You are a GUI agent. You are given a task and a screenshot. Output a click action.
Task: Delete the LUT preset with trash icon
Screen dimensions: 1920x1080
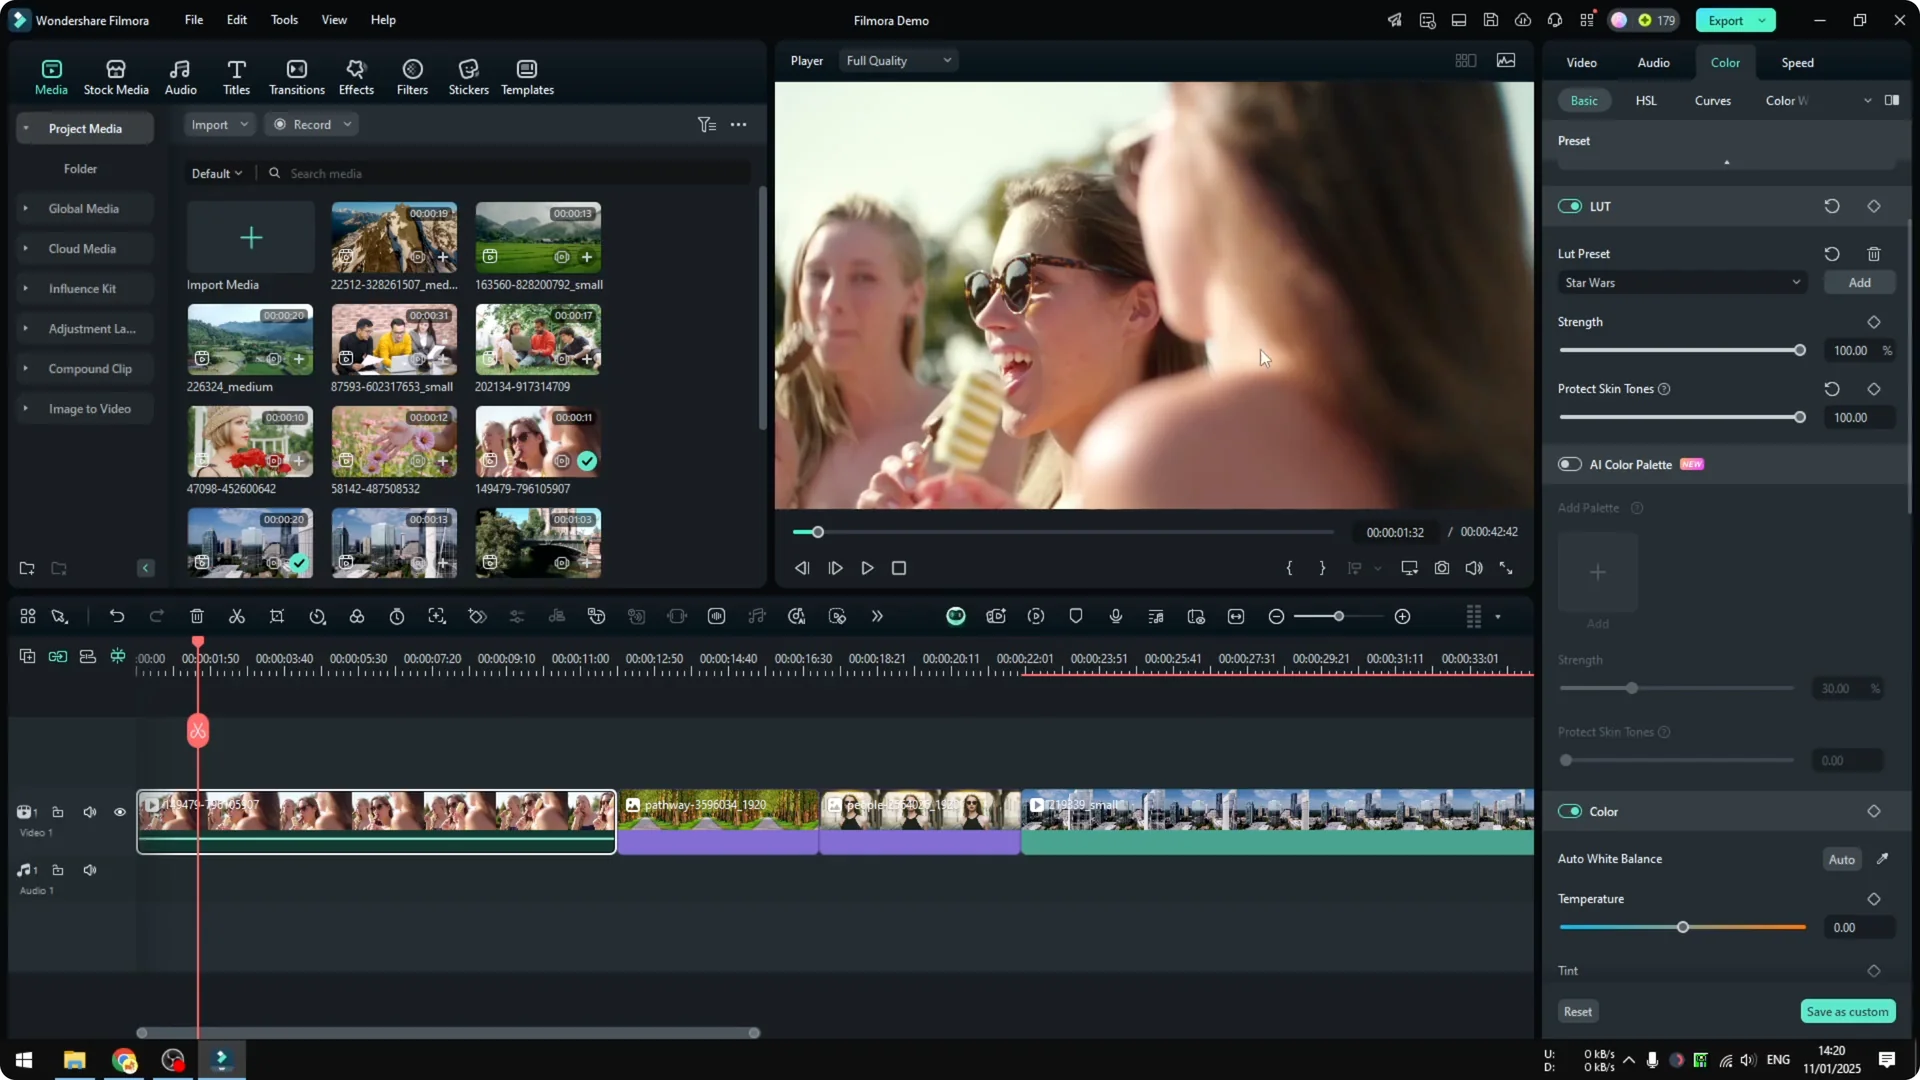click(1874, 254)
